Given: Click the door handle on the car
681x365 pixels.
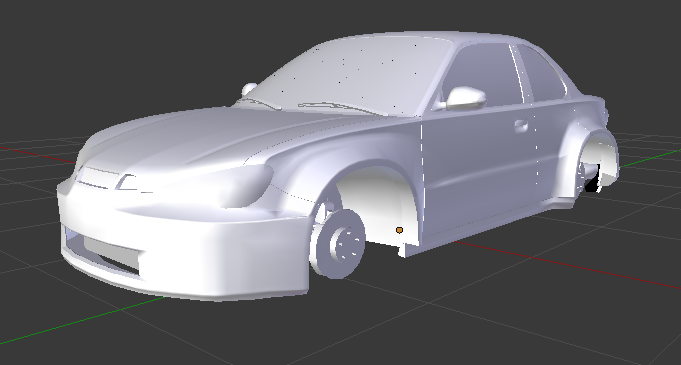Looking at the screenshot, I should 521,126.
